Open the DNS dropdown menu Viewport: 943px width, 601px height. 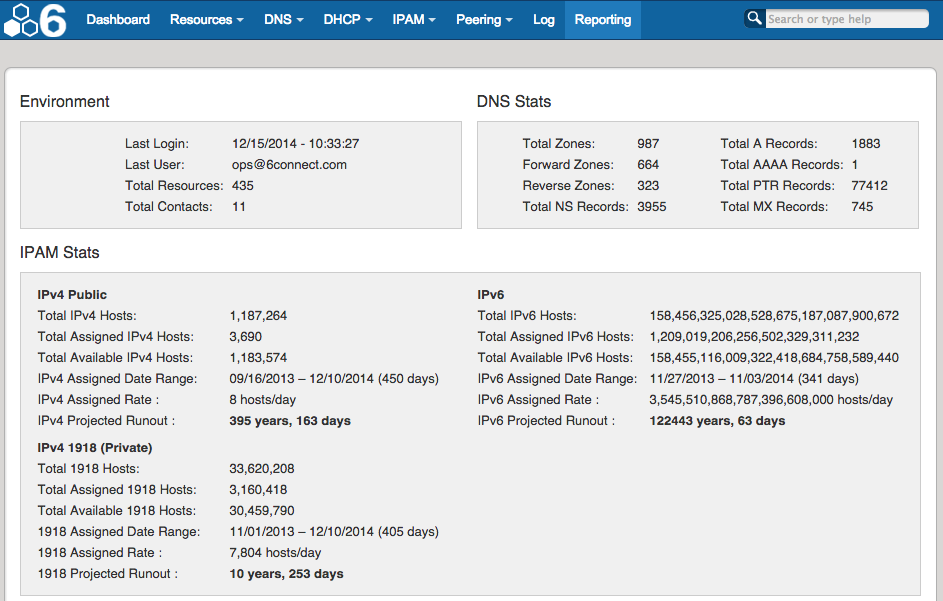tap(283, 20)
